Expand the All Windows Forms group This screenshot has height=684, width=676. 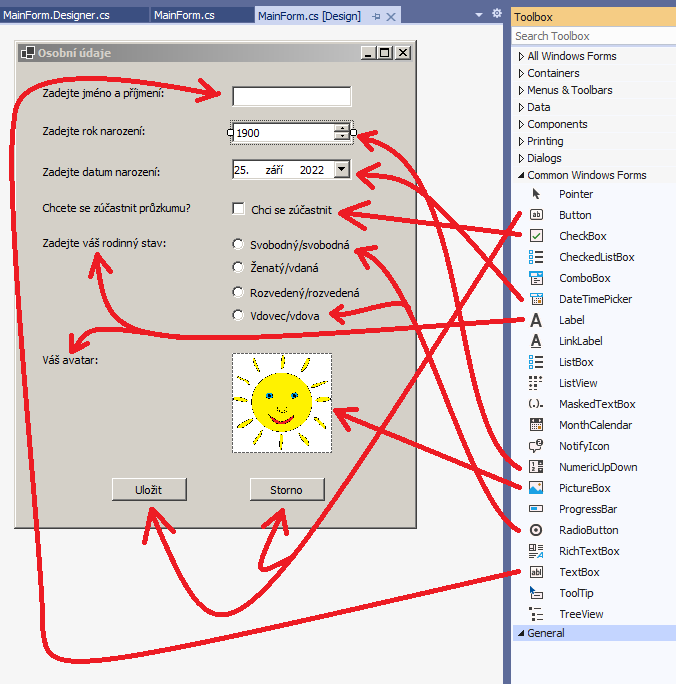521,56
